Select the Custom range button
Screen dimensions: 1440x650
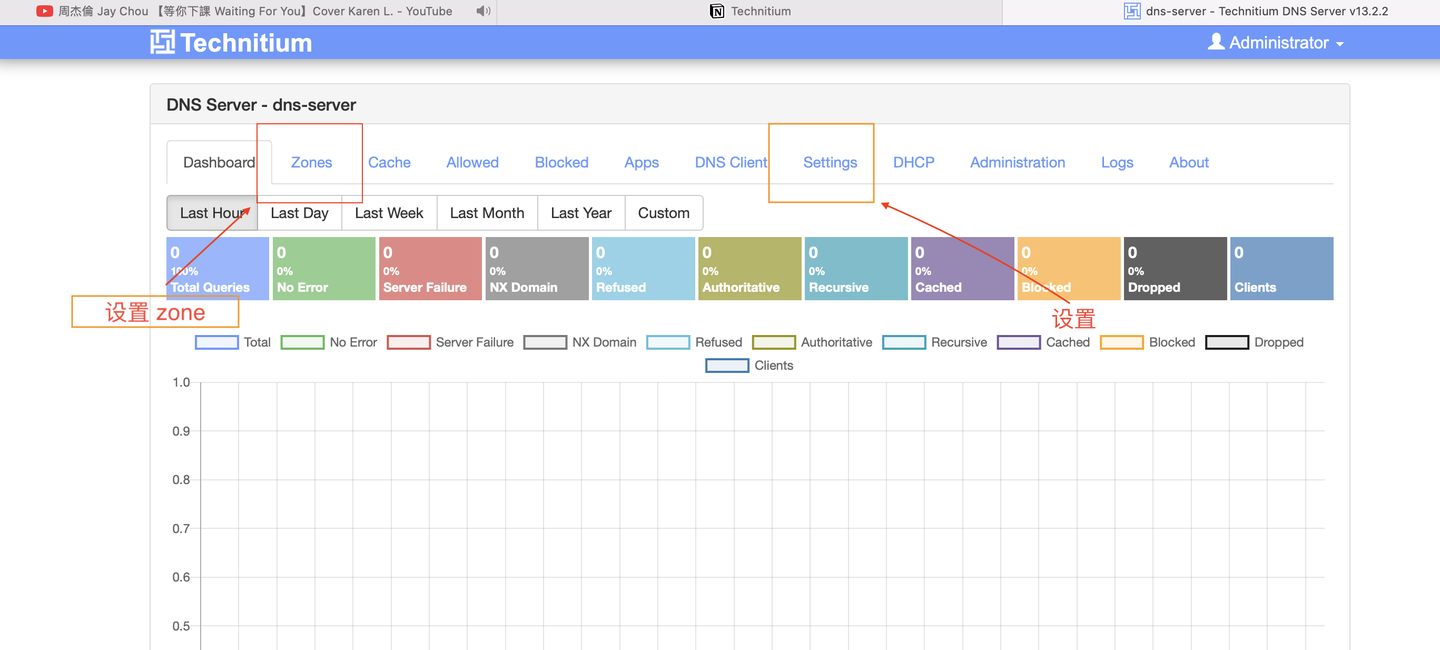point(664,213)
